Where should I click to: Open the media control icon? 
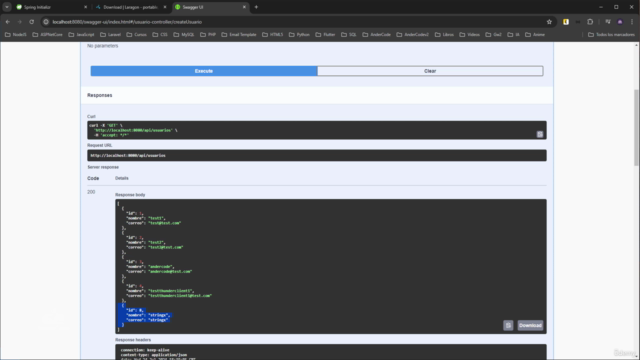click(608, 22)
